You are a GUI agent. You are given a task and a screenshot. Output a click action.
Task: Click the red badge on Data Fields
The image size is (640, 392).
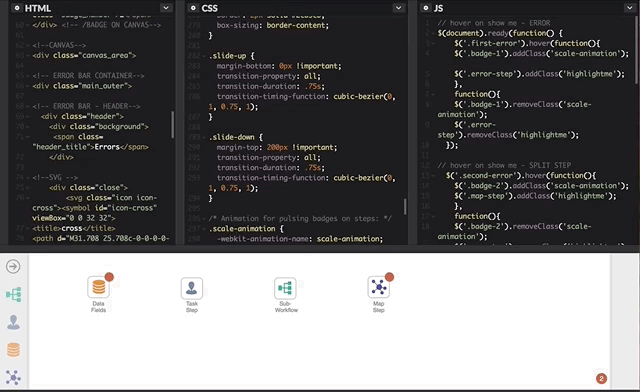point(109,277)
